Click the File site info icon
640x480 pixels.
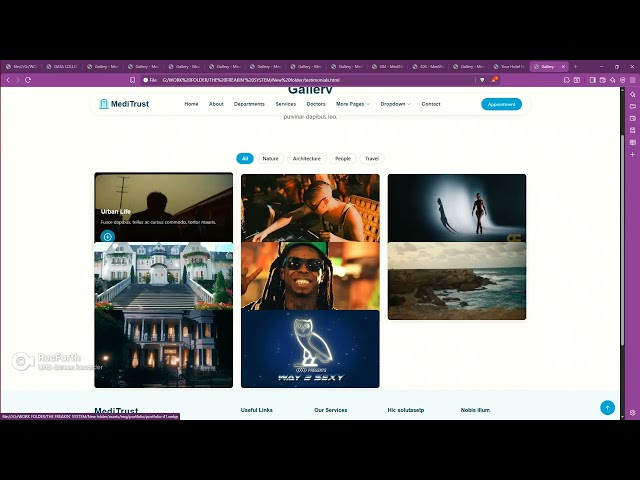coord(150,80)
